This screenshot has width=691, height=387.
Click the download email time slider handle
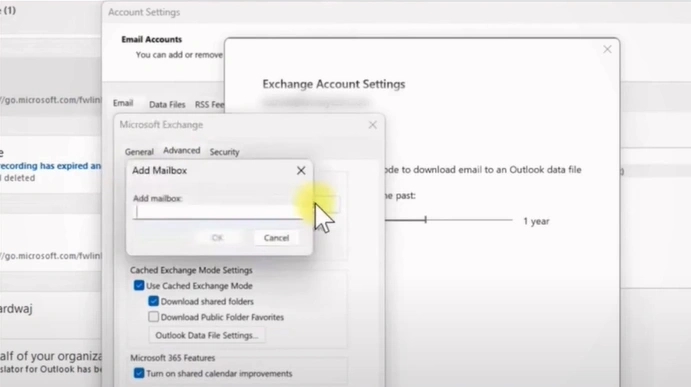(425, 220)
